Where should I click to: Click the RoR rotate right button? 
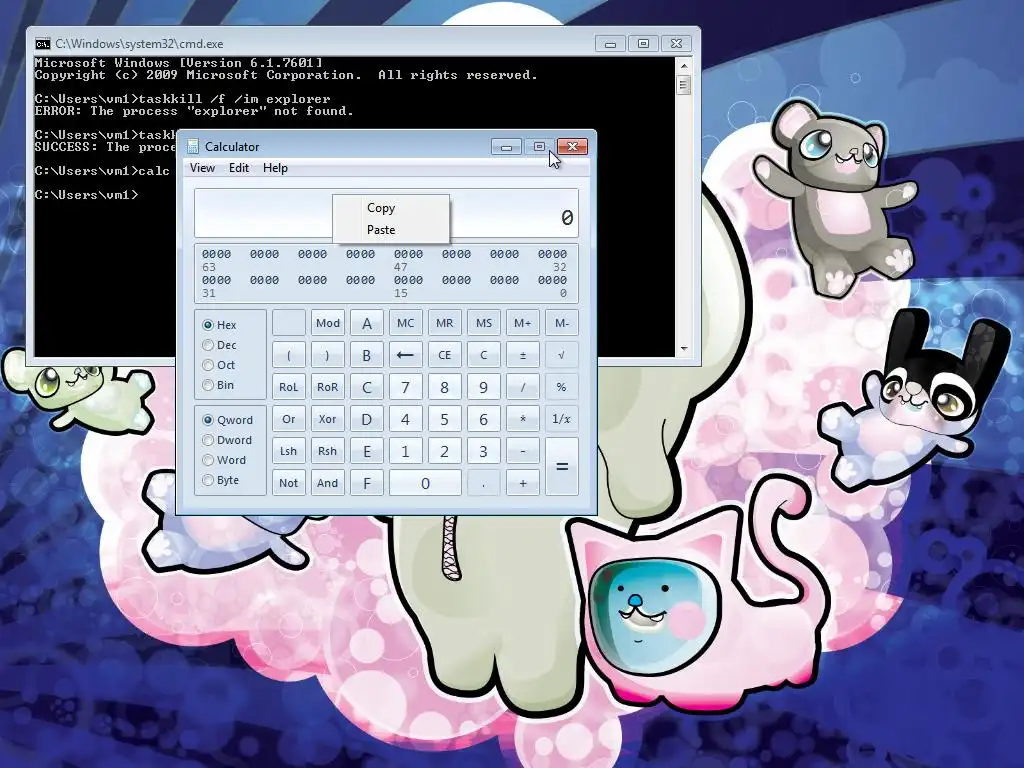tap(327, 387)
